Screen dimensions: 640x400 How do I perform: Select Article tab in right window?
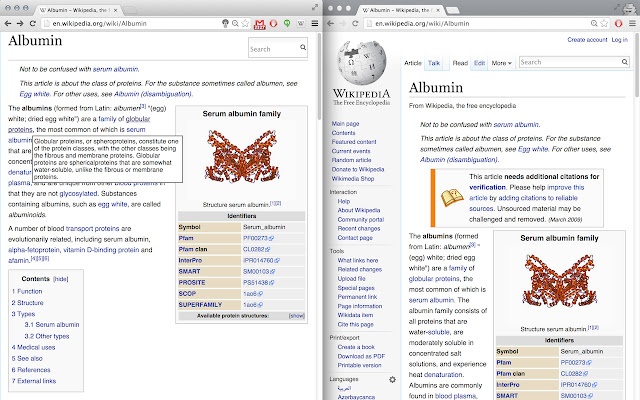pyautogui.click(x=413, y=63)
